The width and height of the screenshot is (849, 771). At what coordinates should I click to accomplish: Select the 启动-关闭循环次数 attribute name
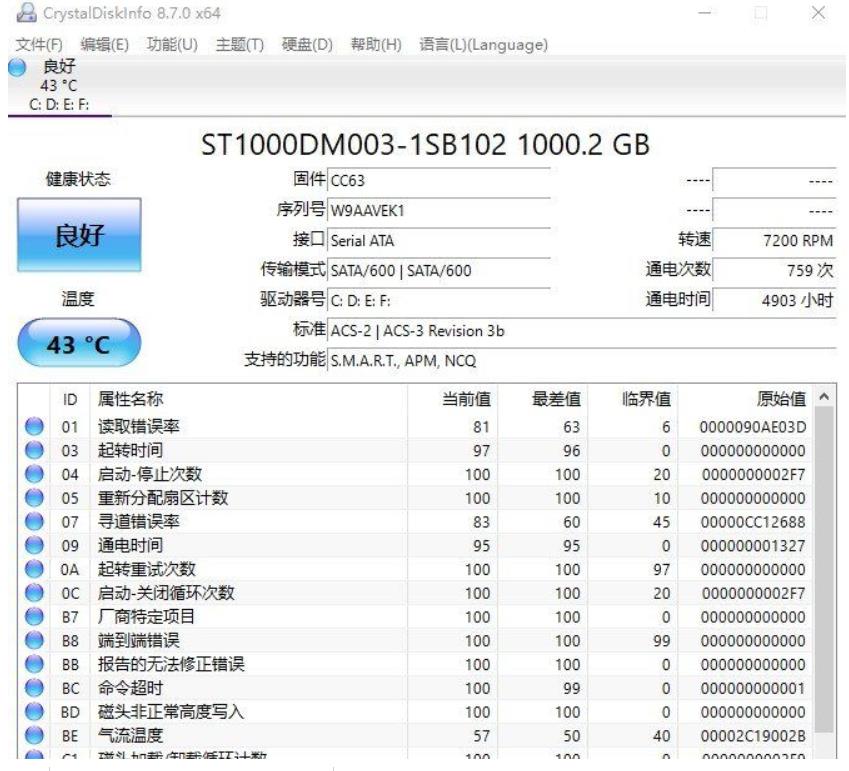tap(166, 593)
